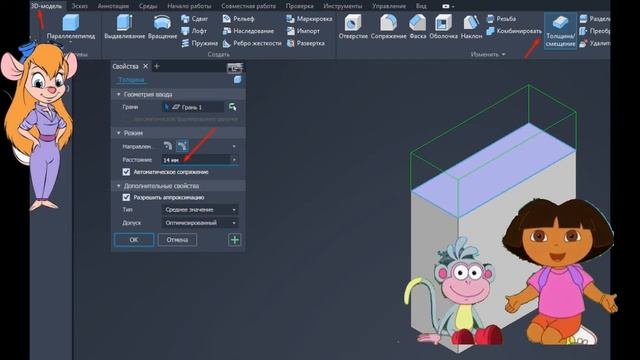This screenshot has height=360, width=640.
Task: Toggle Разрешить аппроксимацию checkbox
Action: click(x=126, y=197)
